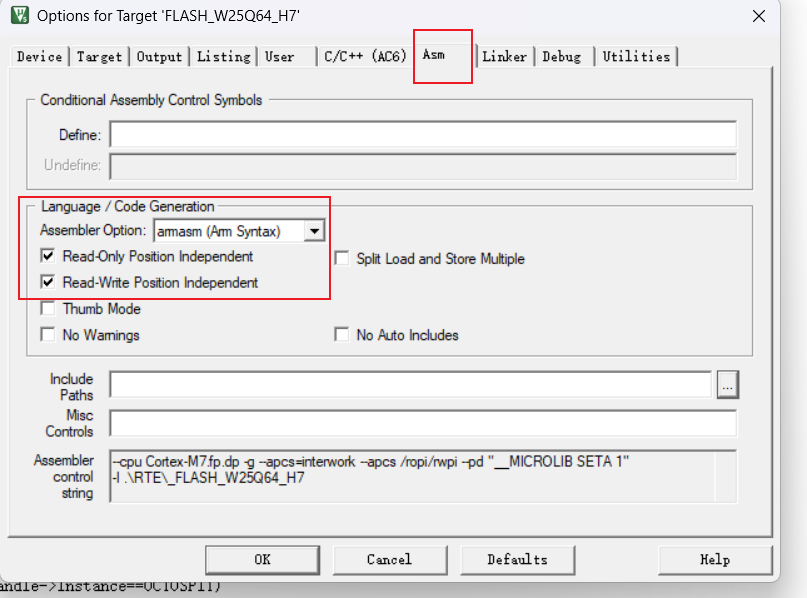
Task: Browse include paths with ellipsis button
Action: (x=727, y=384)
